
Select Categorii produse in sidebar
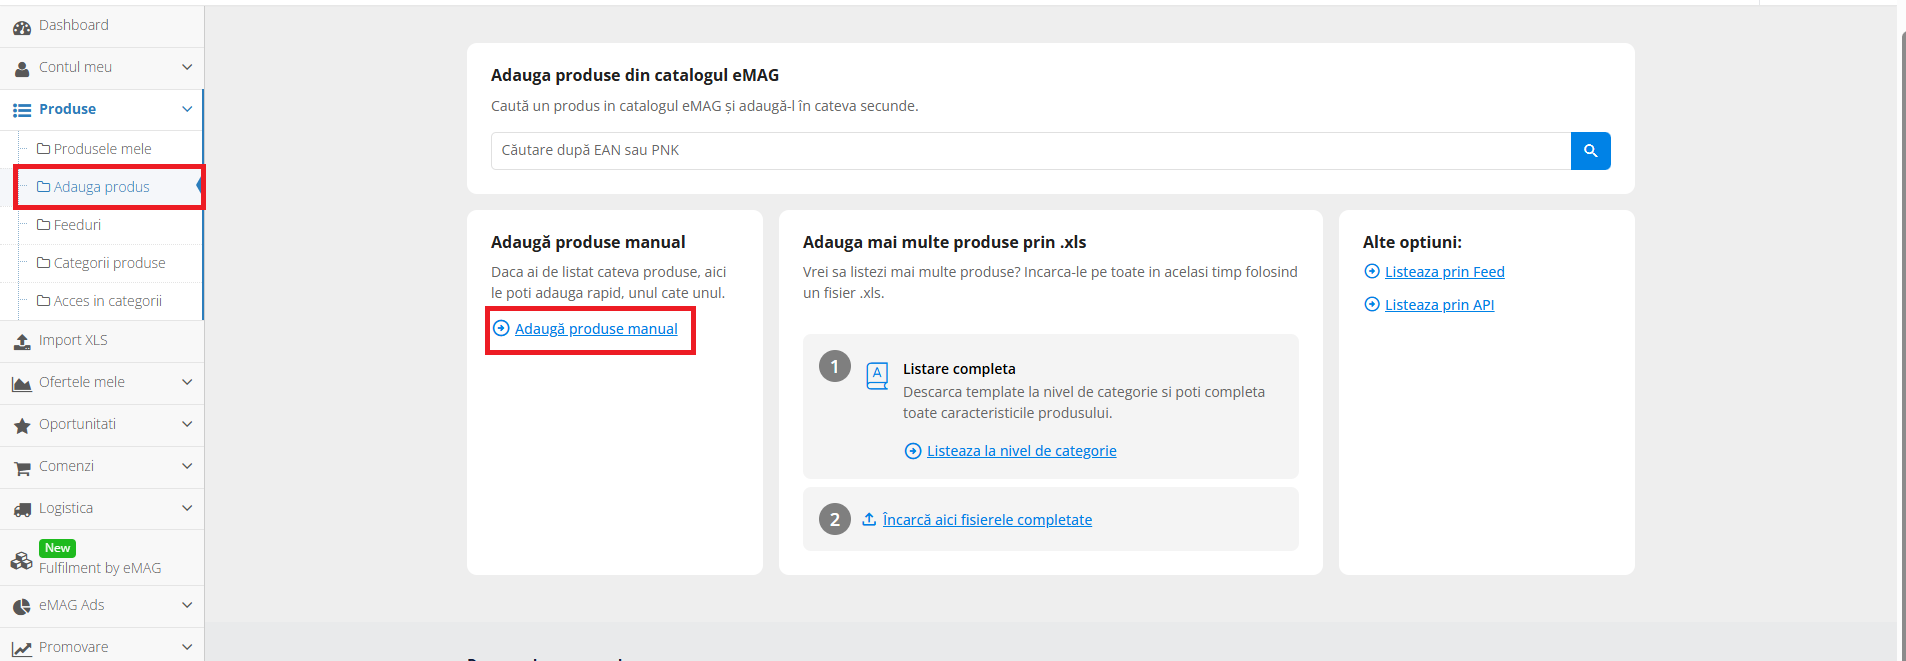point(109,263)
